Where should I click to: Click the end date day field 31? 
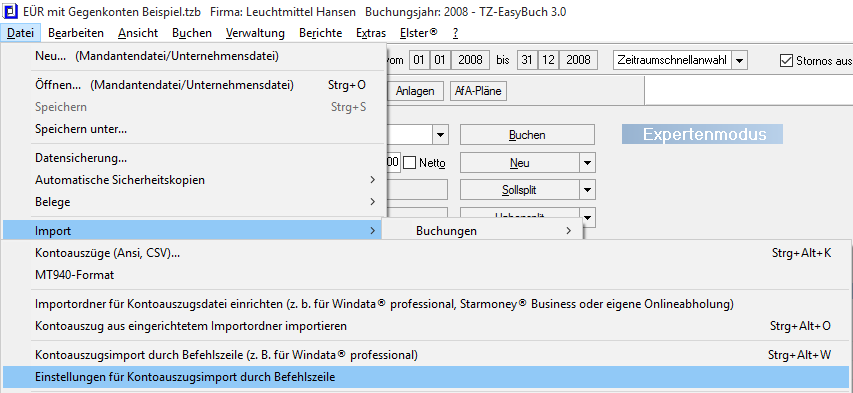click(527, 60)
